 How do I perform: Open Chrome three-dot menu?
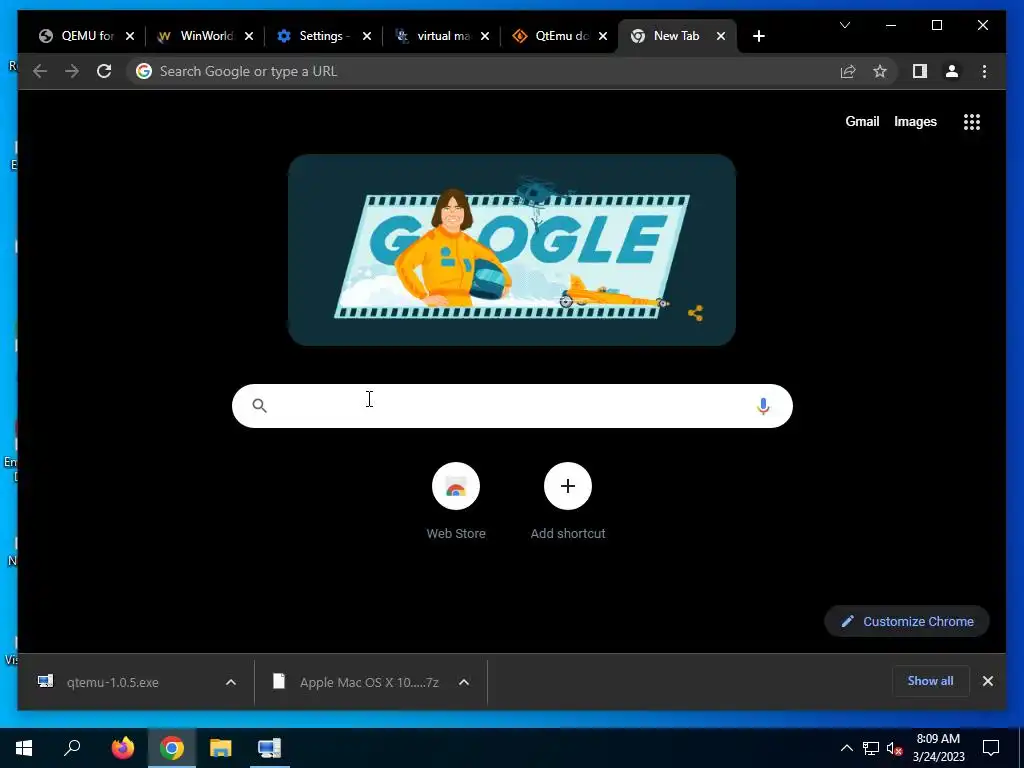click(x=984, y=71)
